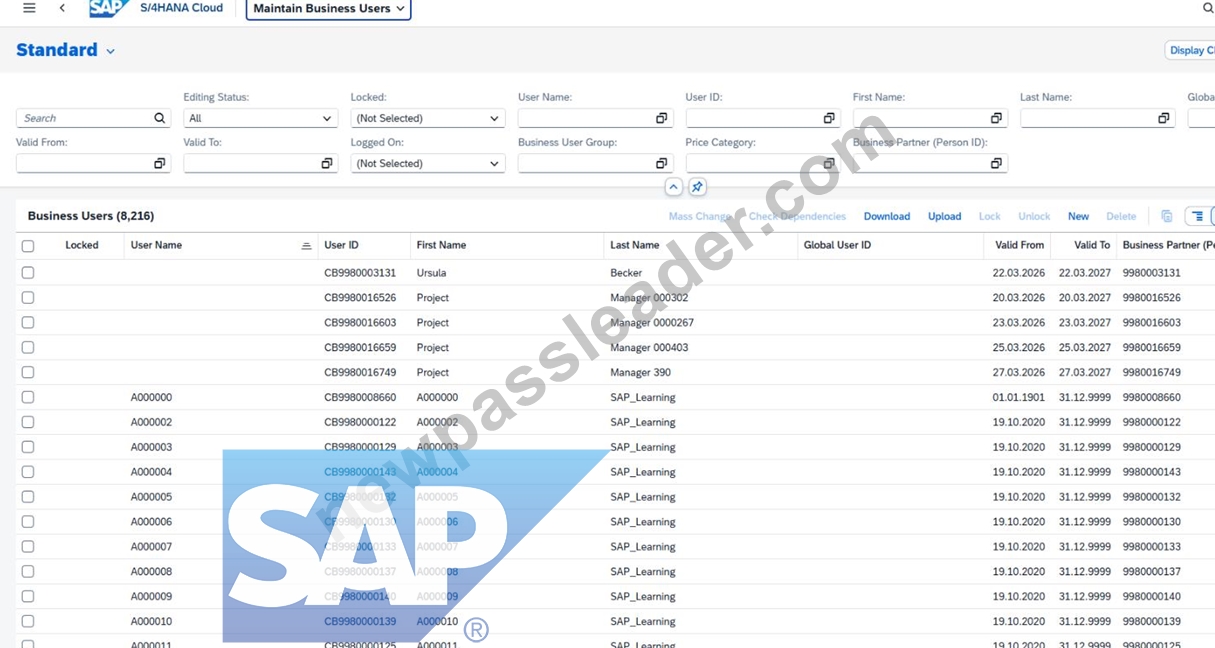Toggle the select-all rows checkbox
The image size is (1215, 648).
tap(28, 246)
